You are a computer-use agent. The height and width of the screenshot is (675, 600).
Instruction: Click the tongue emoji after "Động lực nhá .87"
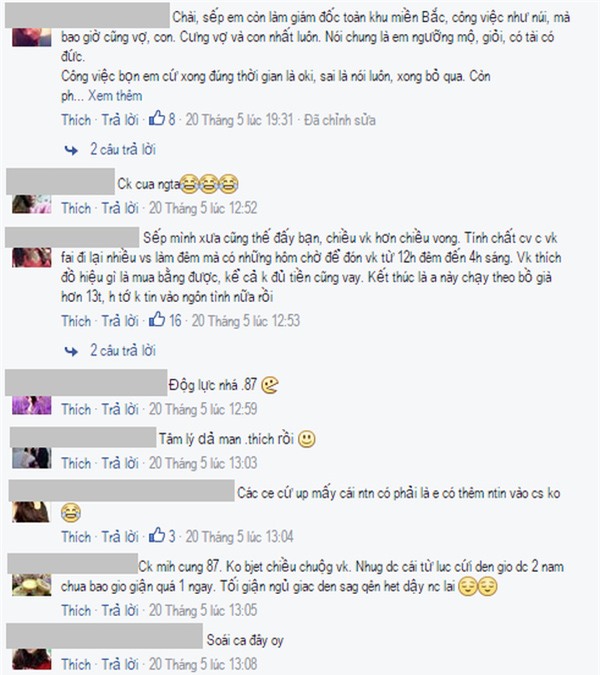click(x=270, y=385)
